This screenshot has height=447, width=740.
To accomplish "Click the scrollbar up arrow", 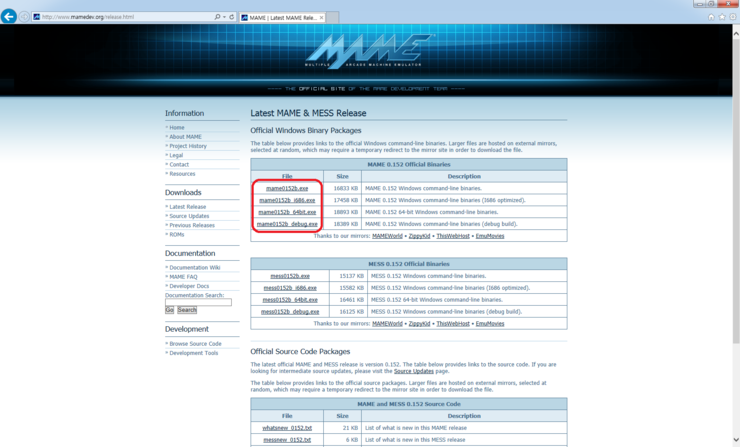I will coord(736,34).
